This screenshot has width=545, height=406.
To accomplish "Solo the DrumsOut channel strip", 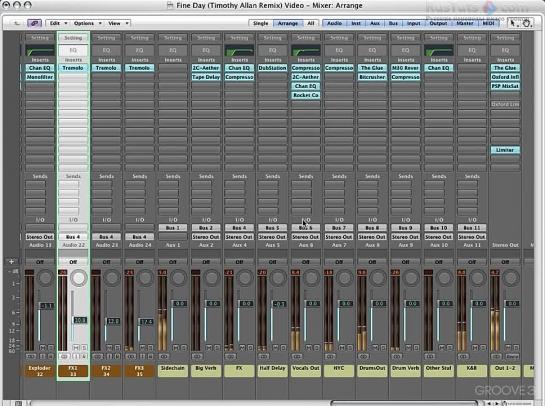I will pyautogui.click(x=383, y=347).
